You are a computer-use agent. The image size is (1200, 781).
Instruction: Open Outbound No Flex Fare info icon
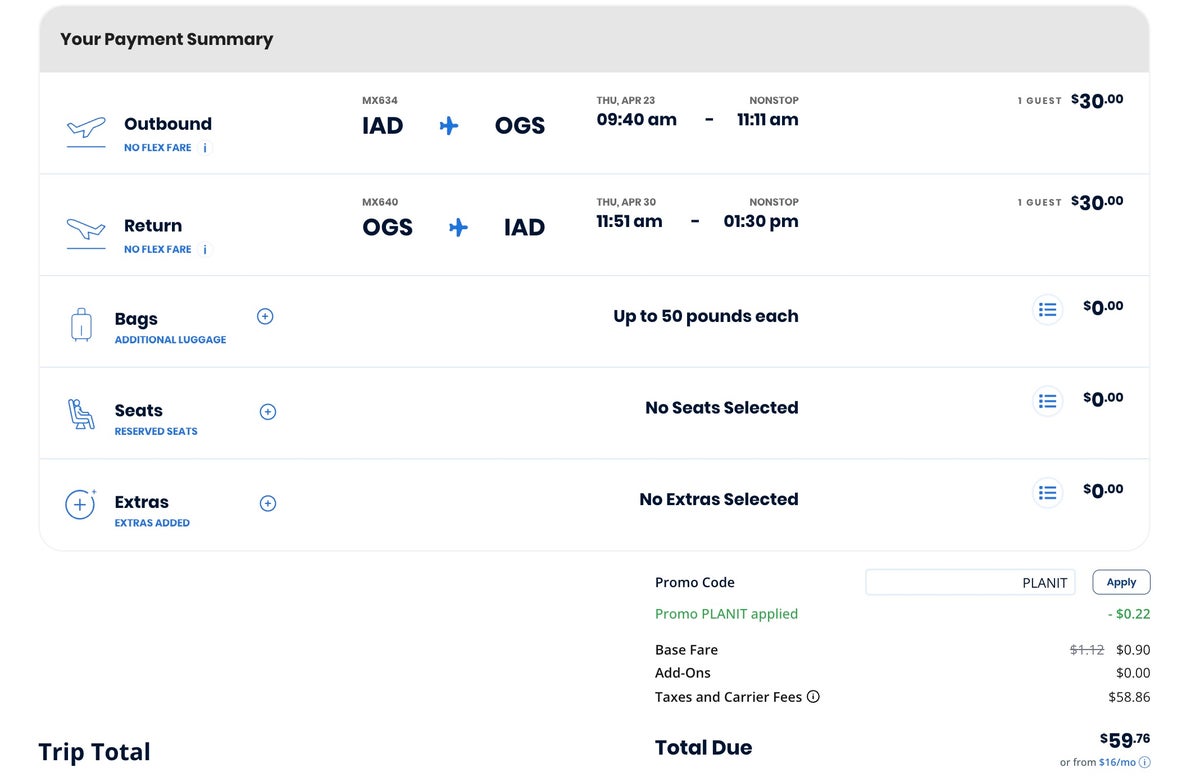[x=205, y=148]
